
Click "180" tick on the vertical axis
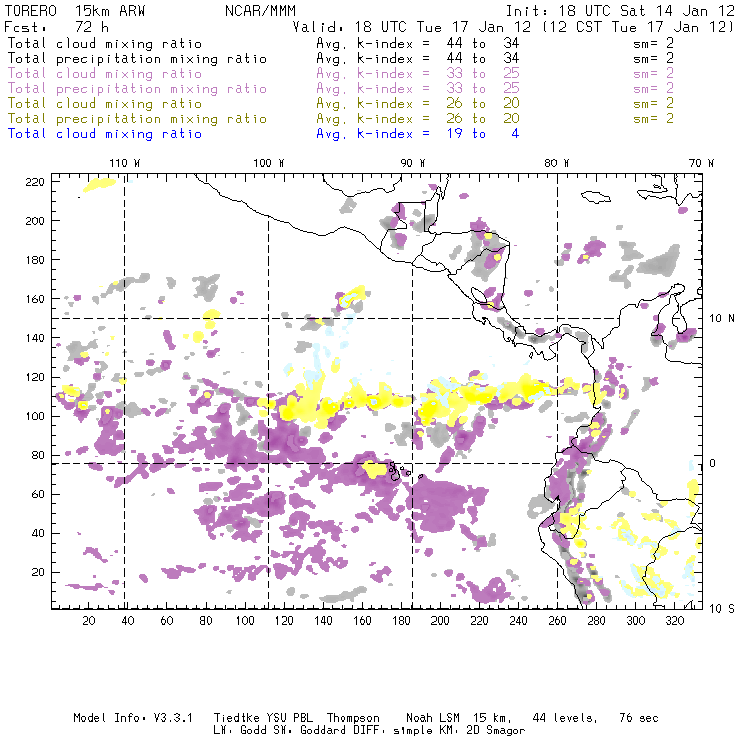point(35,260)
